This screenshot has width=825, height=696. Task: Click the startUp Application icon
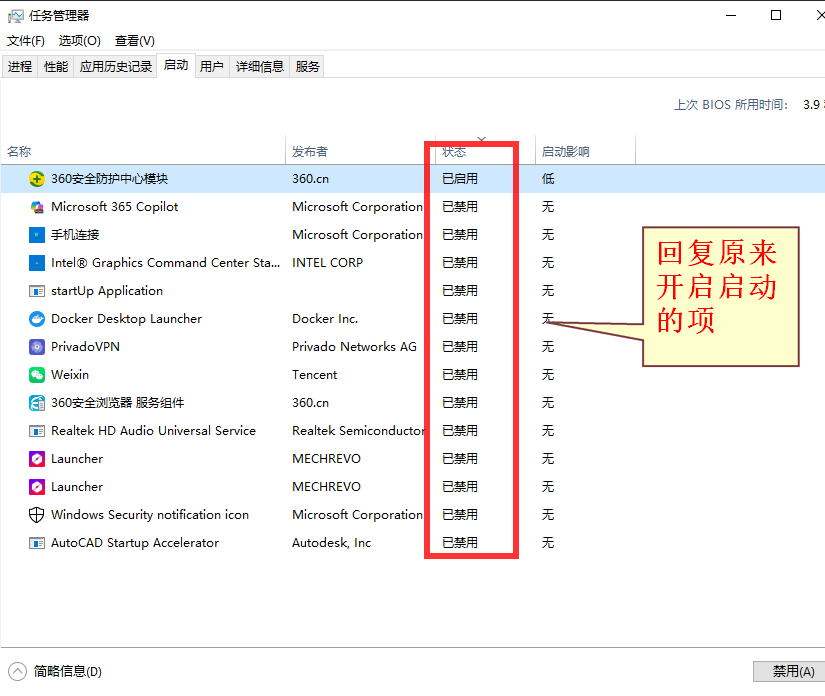click(x=36, y=291)
